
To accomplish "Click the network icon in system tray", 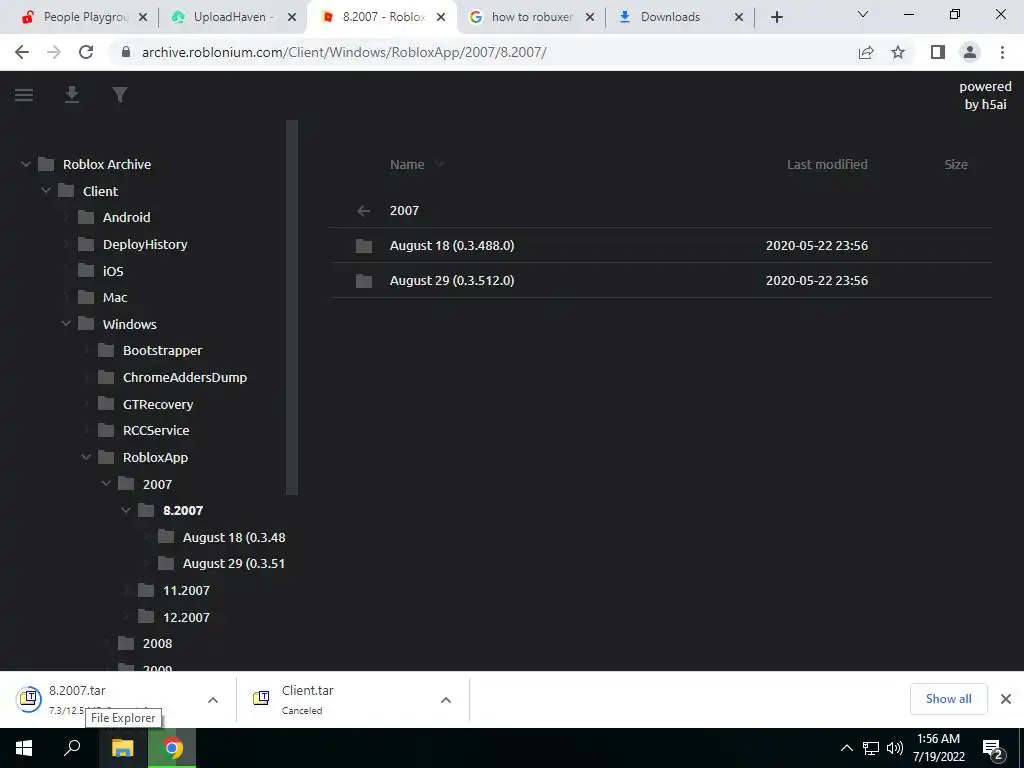I will pyautogui.click(x=871, y=748).
